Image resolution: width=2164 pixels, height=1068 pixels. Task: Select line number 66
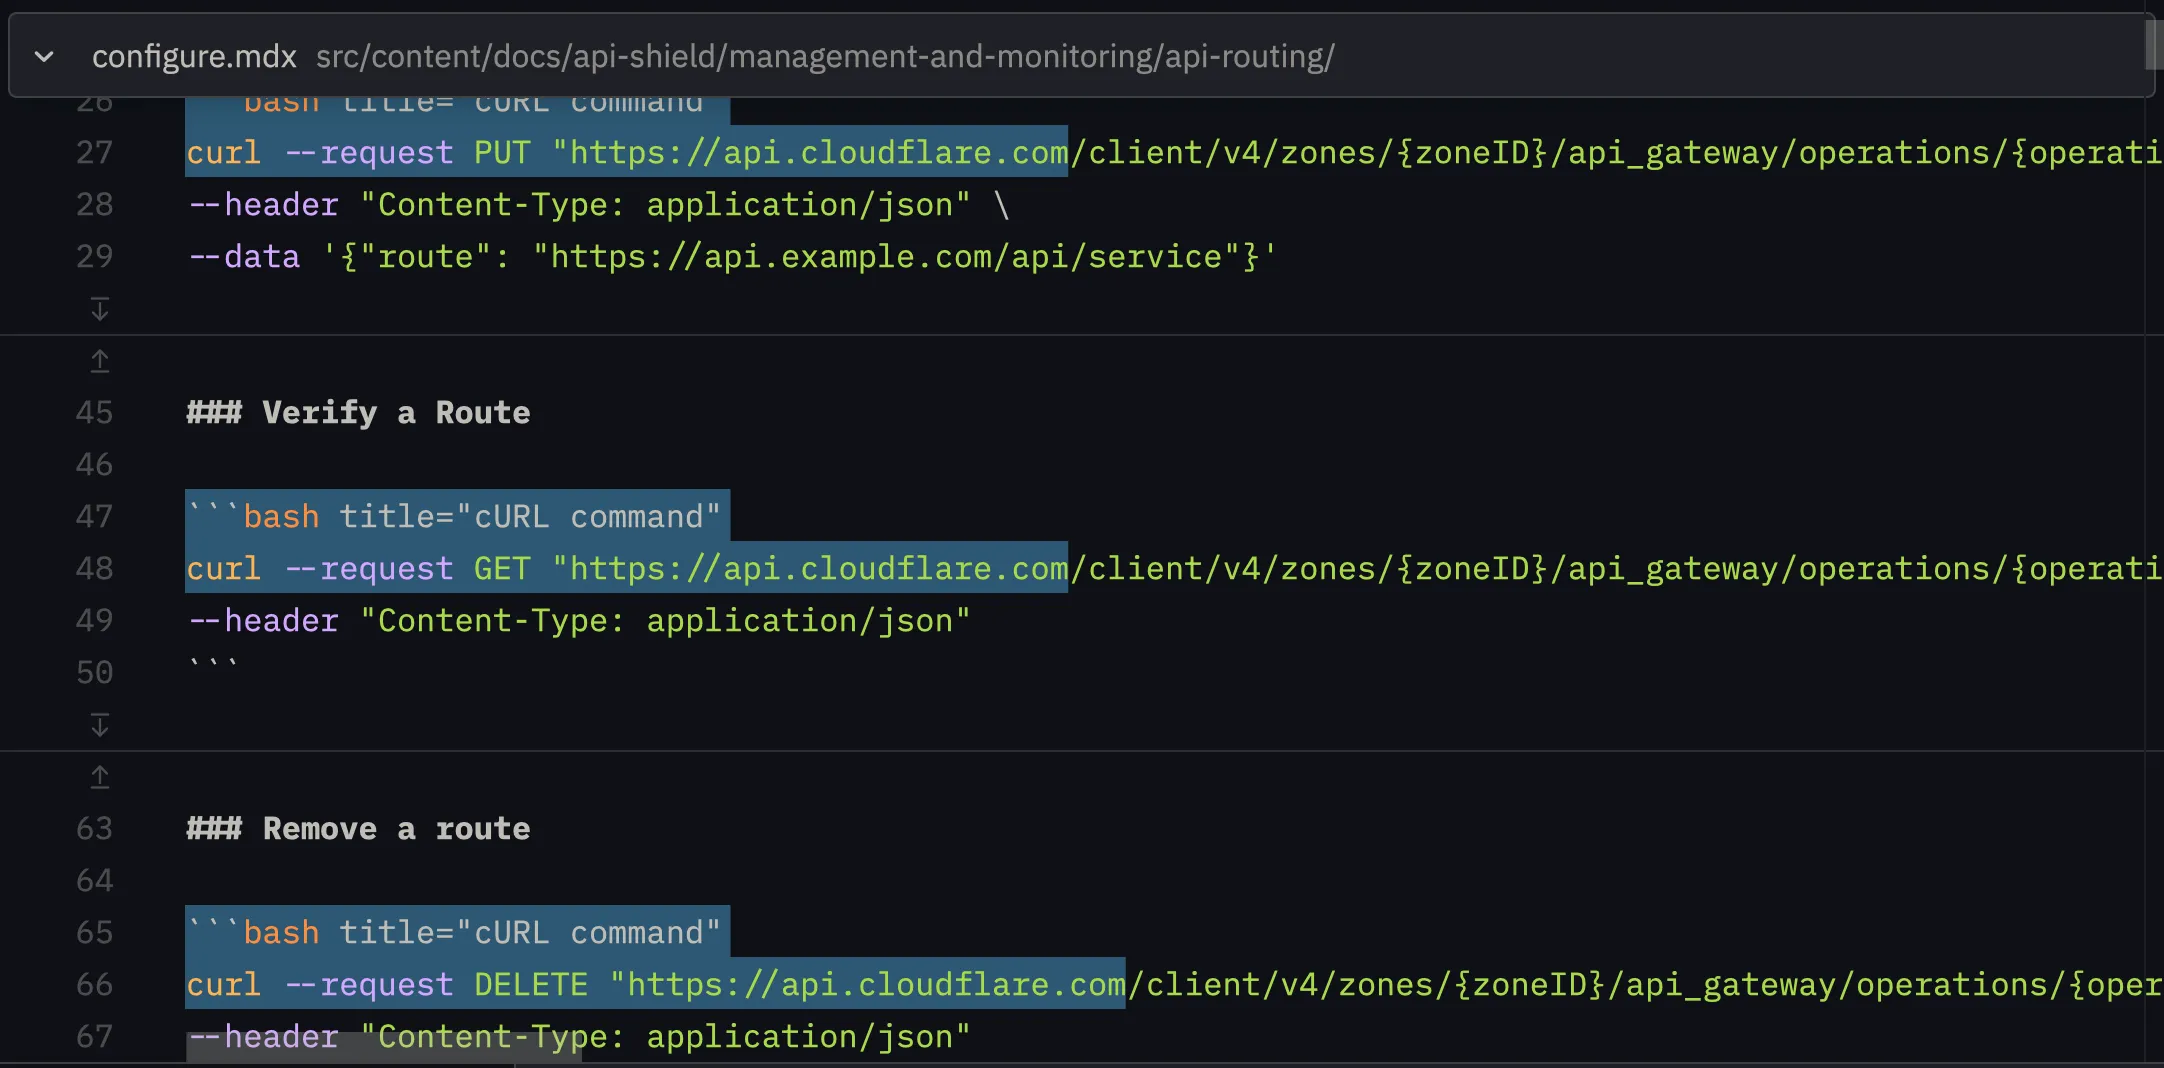[94, 984]
